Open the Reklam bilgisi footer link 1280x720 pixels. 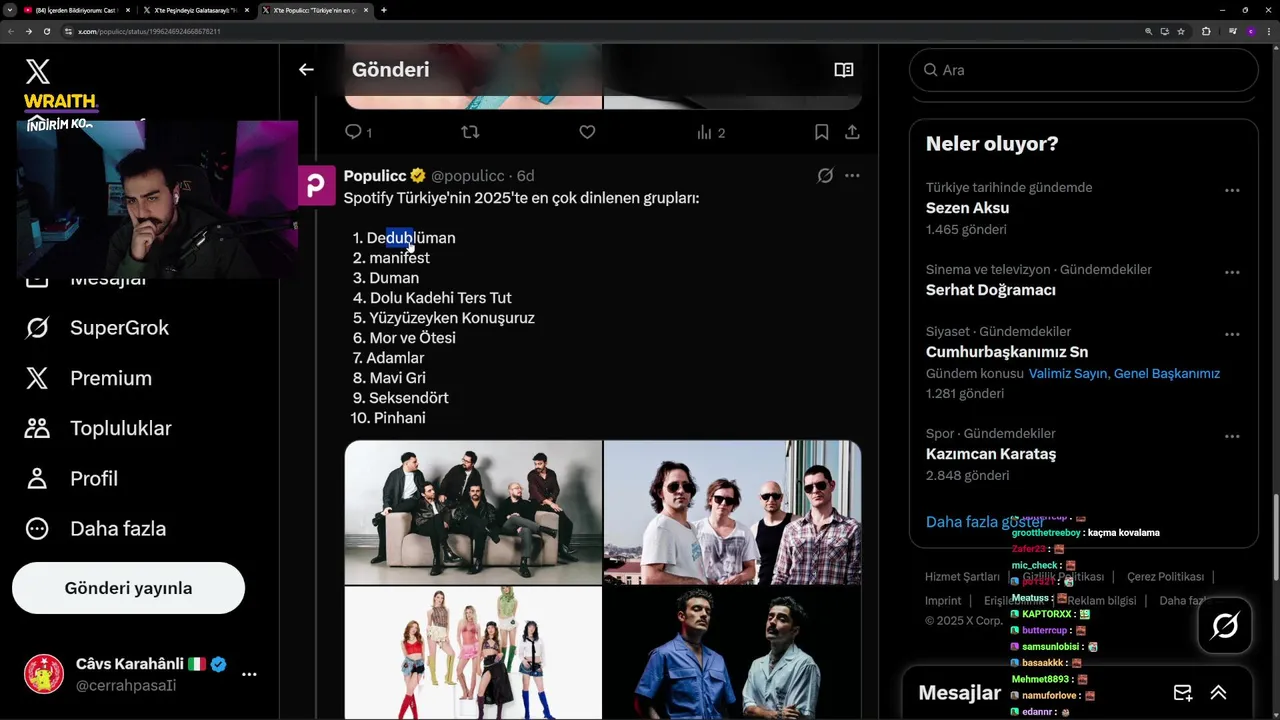[x=1101, y=601]
